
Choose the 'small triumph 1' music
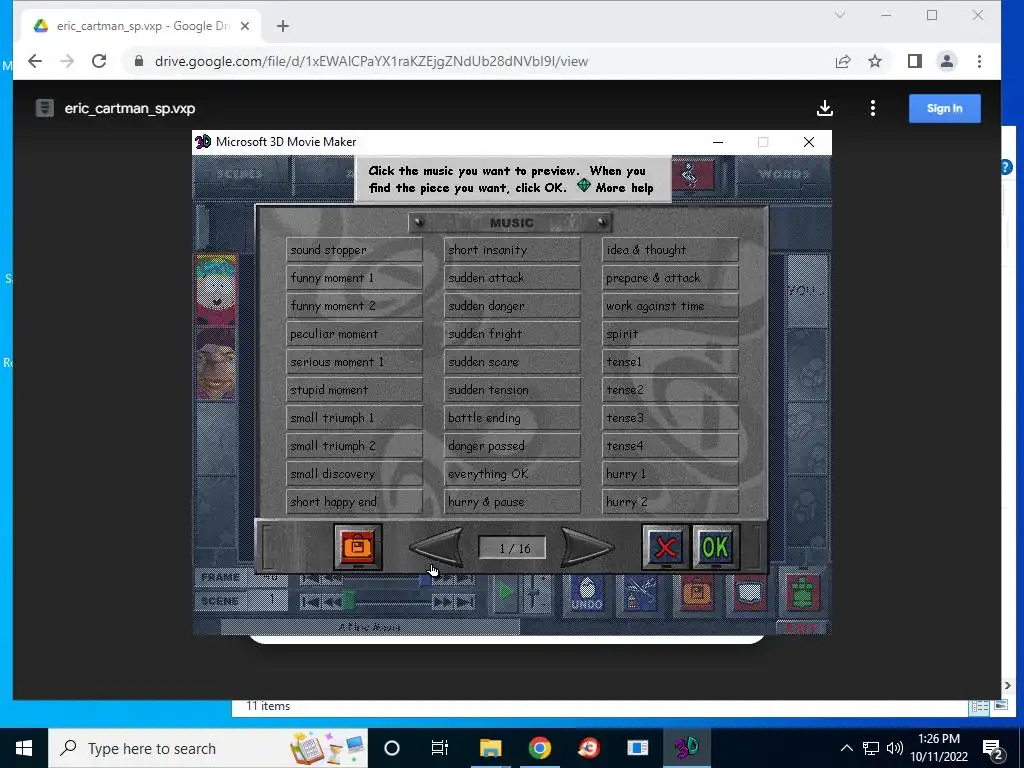click(354, 418)
